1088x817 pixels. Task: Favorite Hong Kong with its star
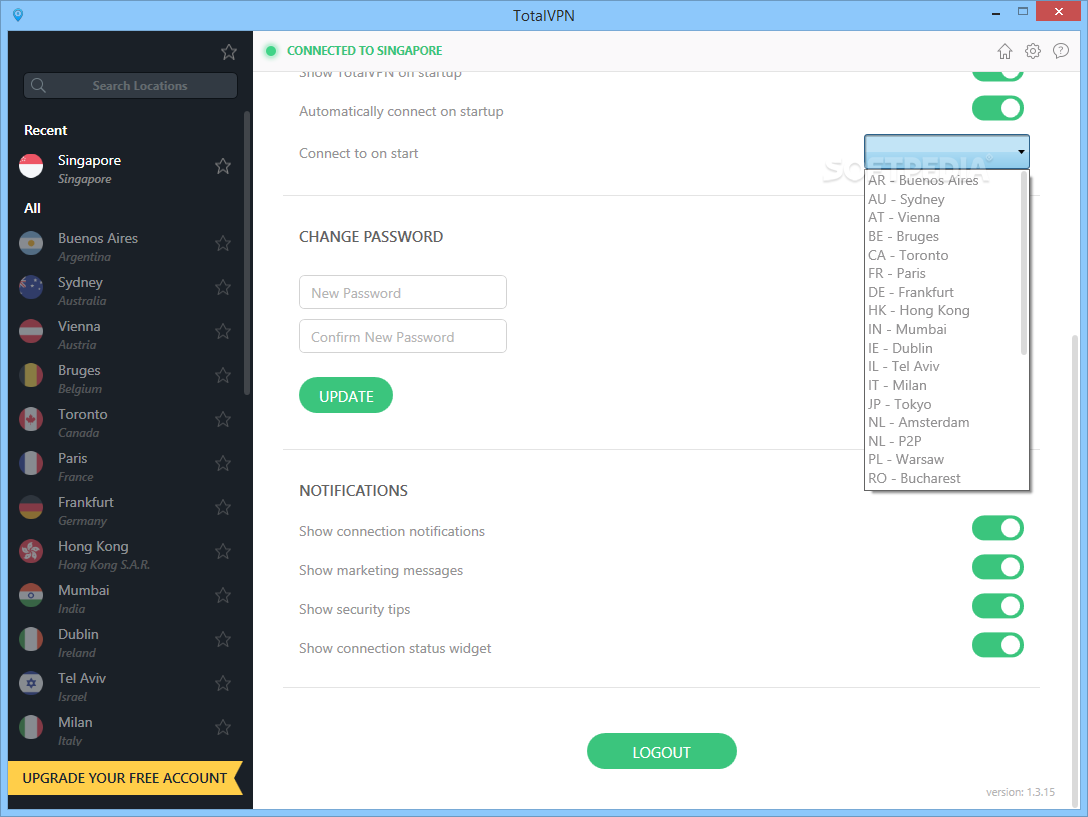pos(223,551)
